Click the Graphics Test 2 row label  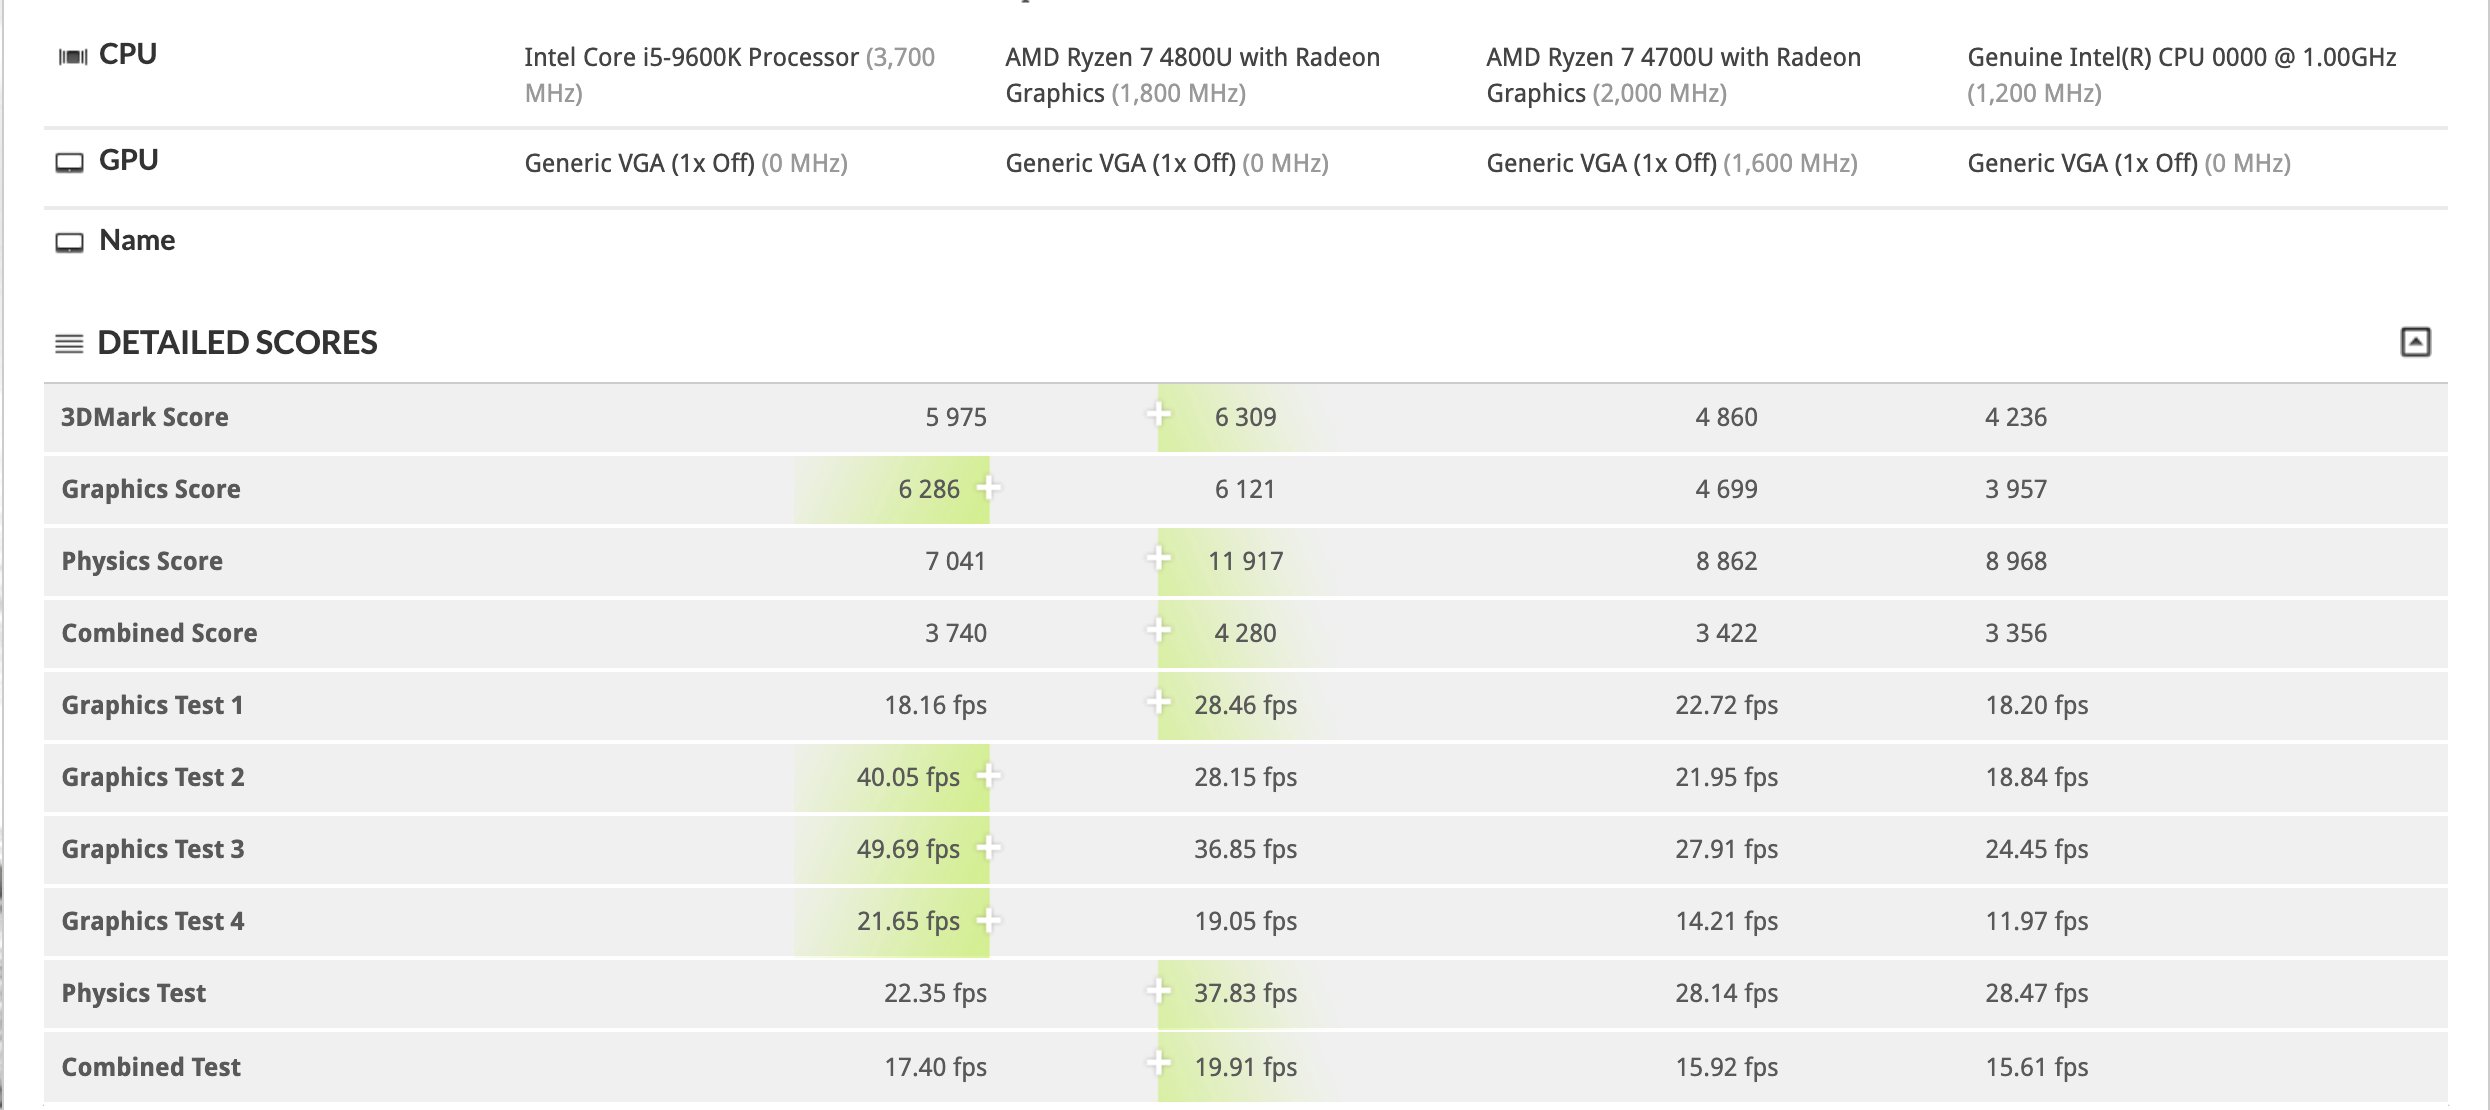(153, 777)
